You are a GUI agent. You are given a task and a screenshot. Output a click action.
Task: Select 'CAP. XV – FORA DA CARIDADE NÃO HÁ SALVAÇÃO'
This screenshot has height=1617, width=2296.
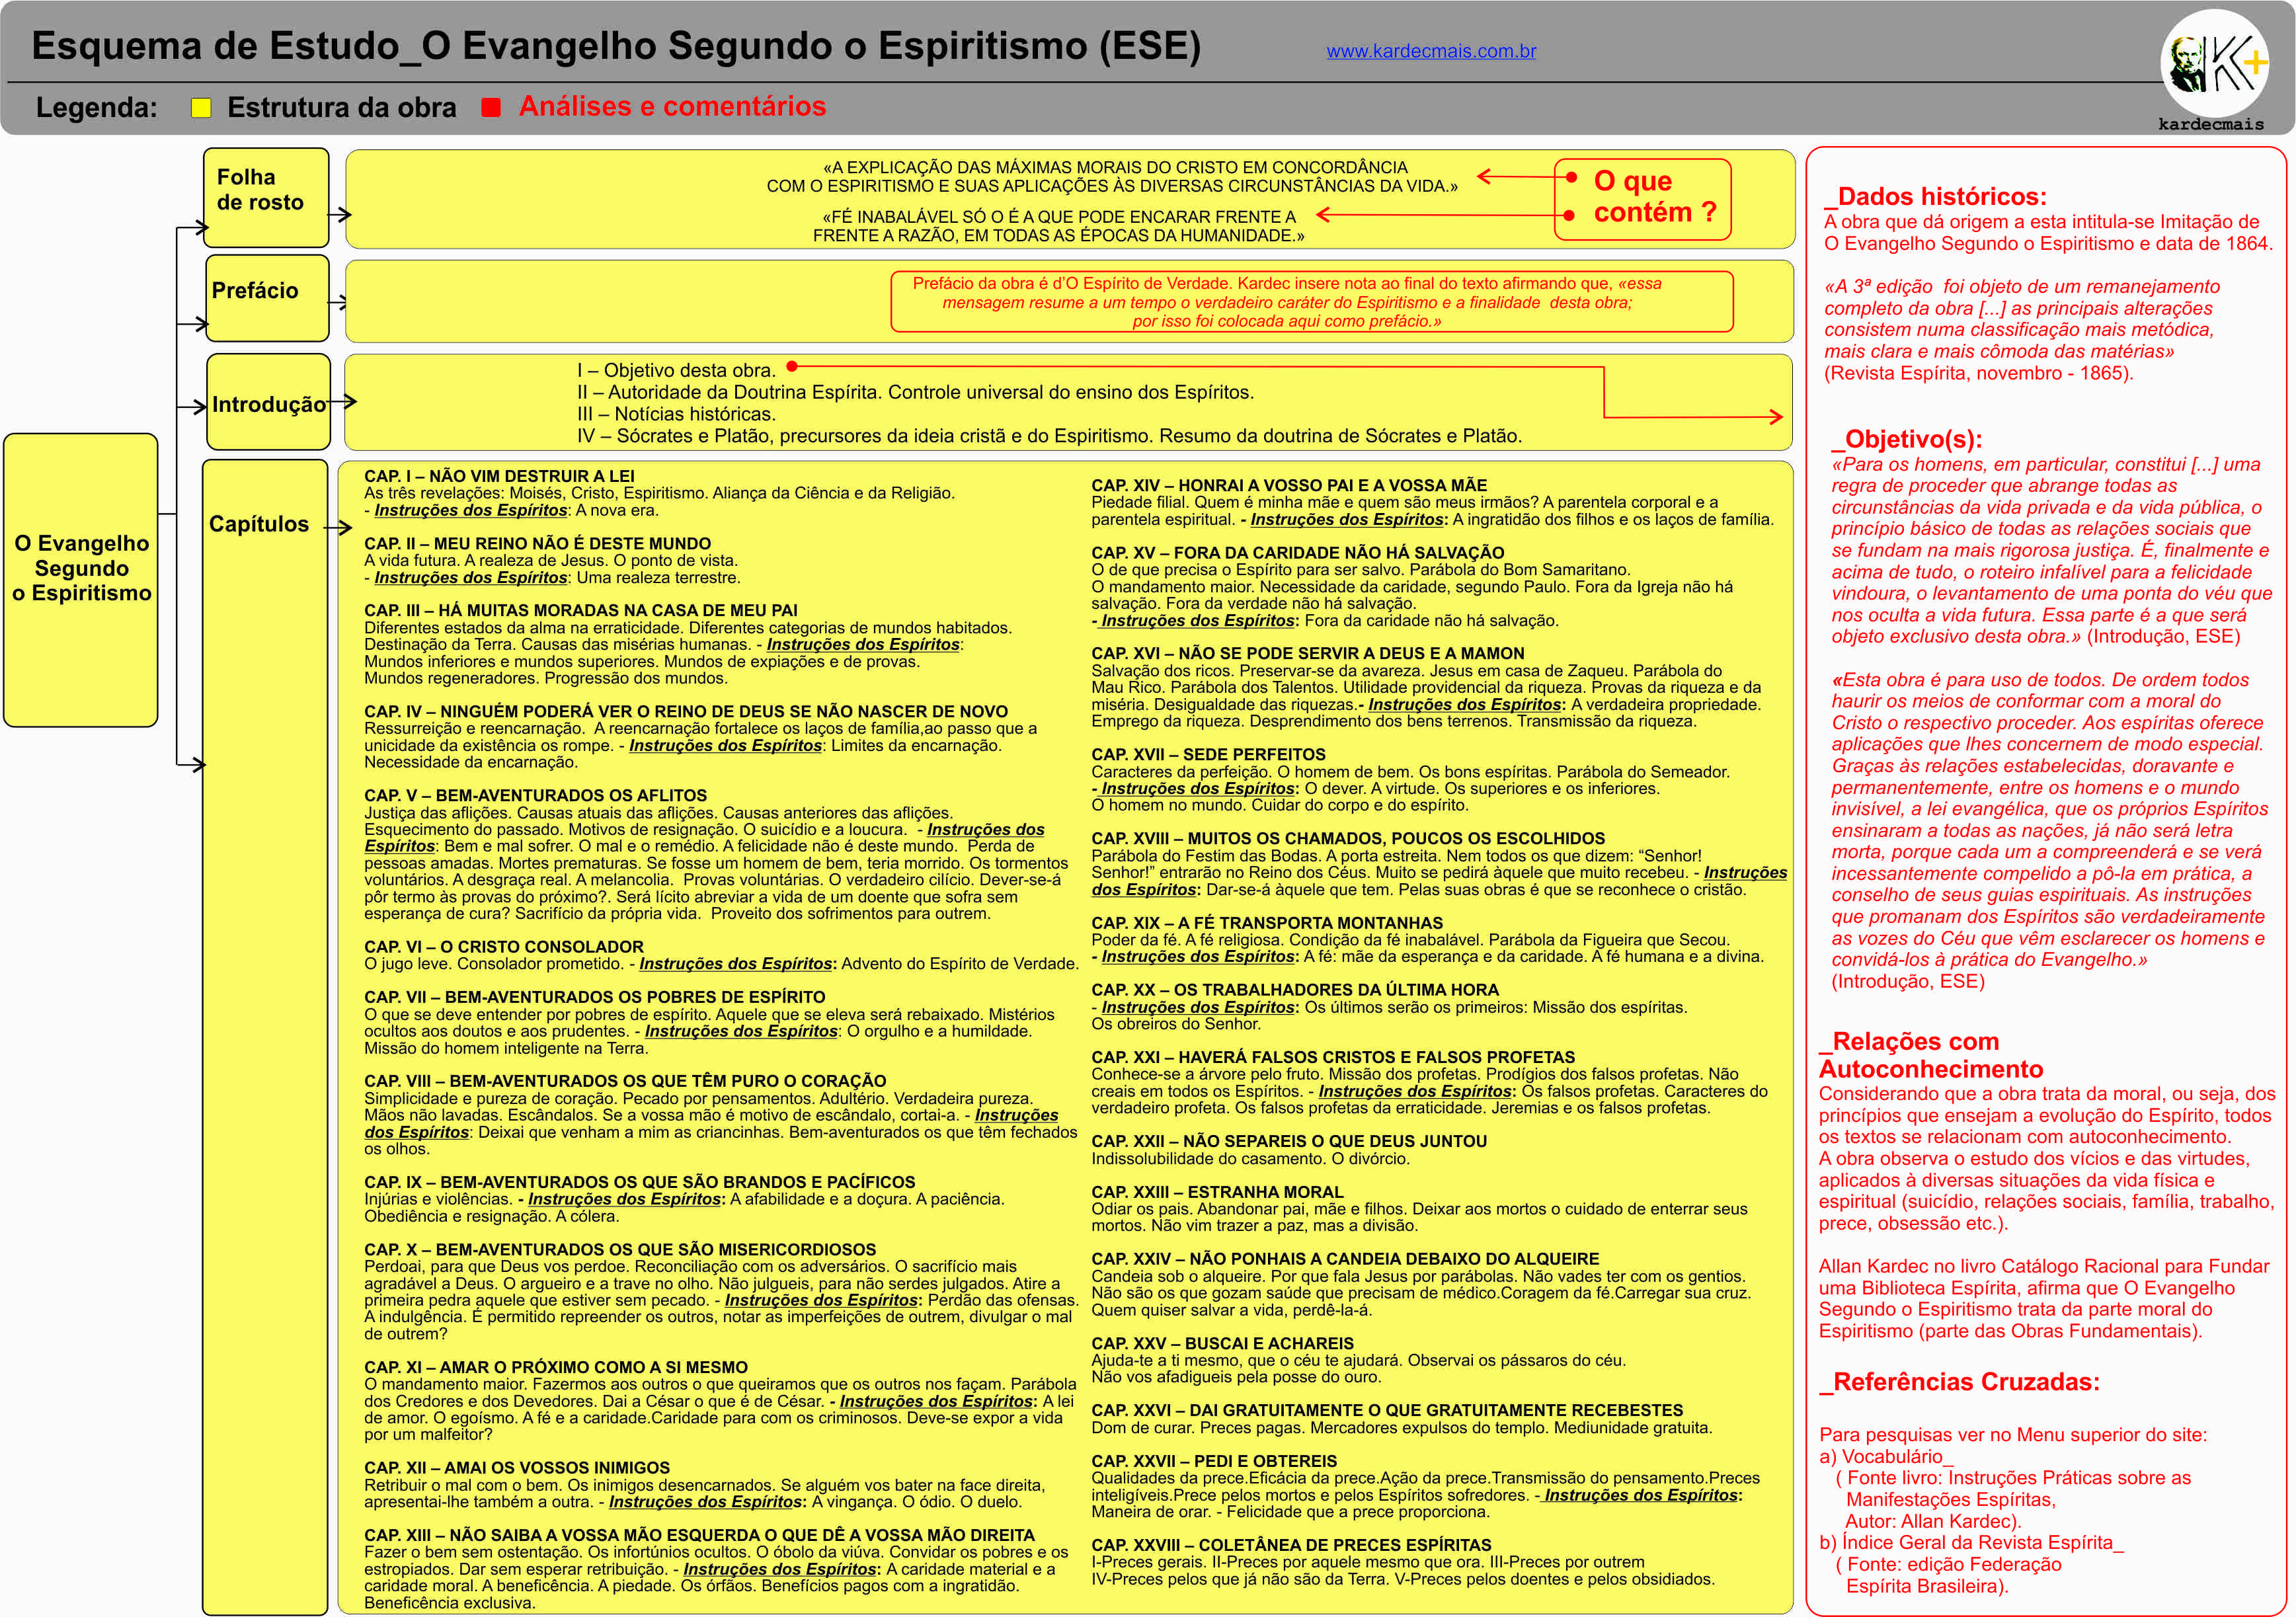[1298, 552]
